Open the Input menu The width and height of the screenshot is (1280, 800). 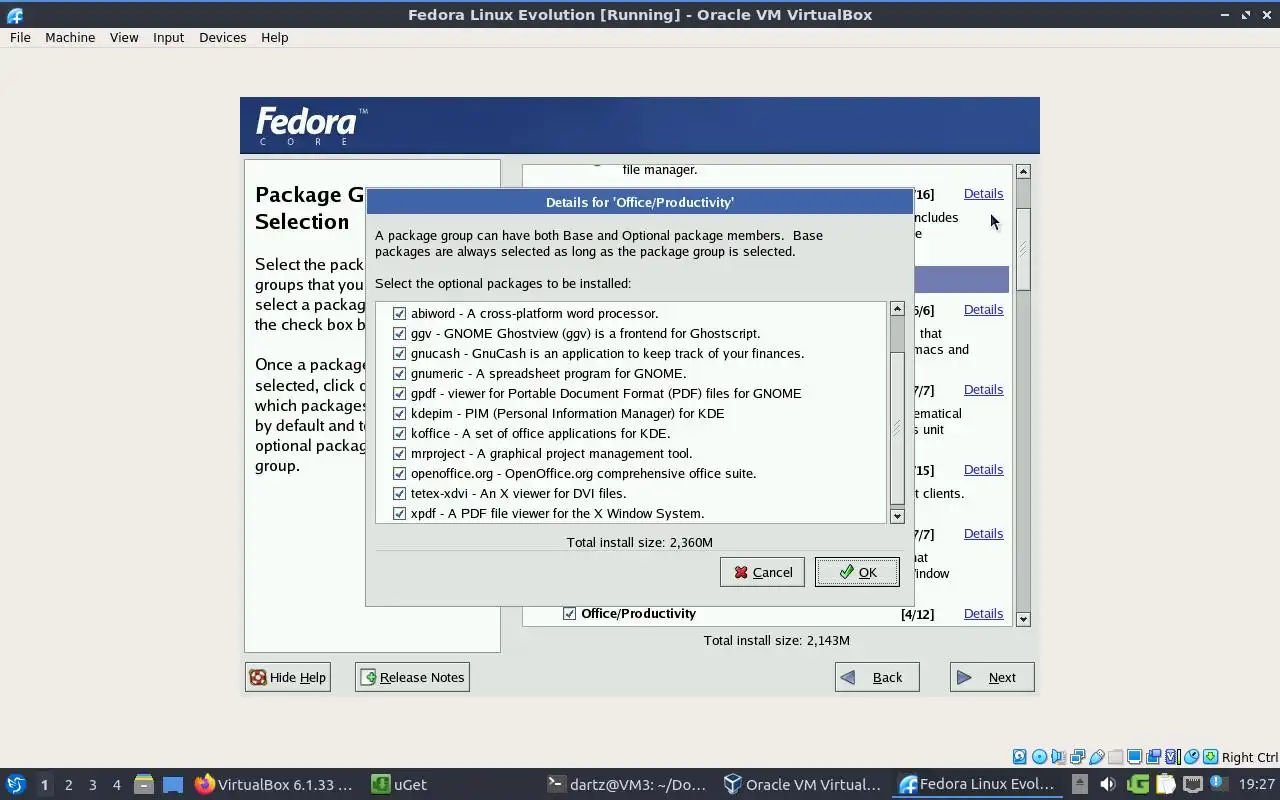click(168, 37)
